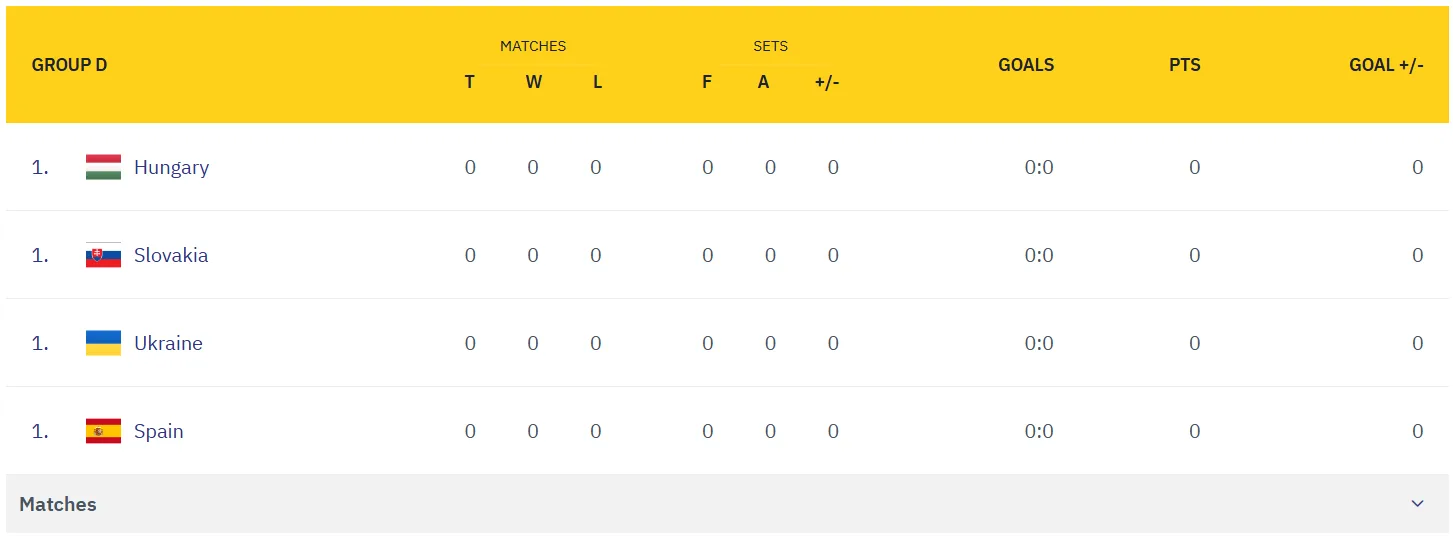Image resolution: width=1453 pixels, height=536 pixels.
Task: Click the matches won W column header
Action: (533, 82)
